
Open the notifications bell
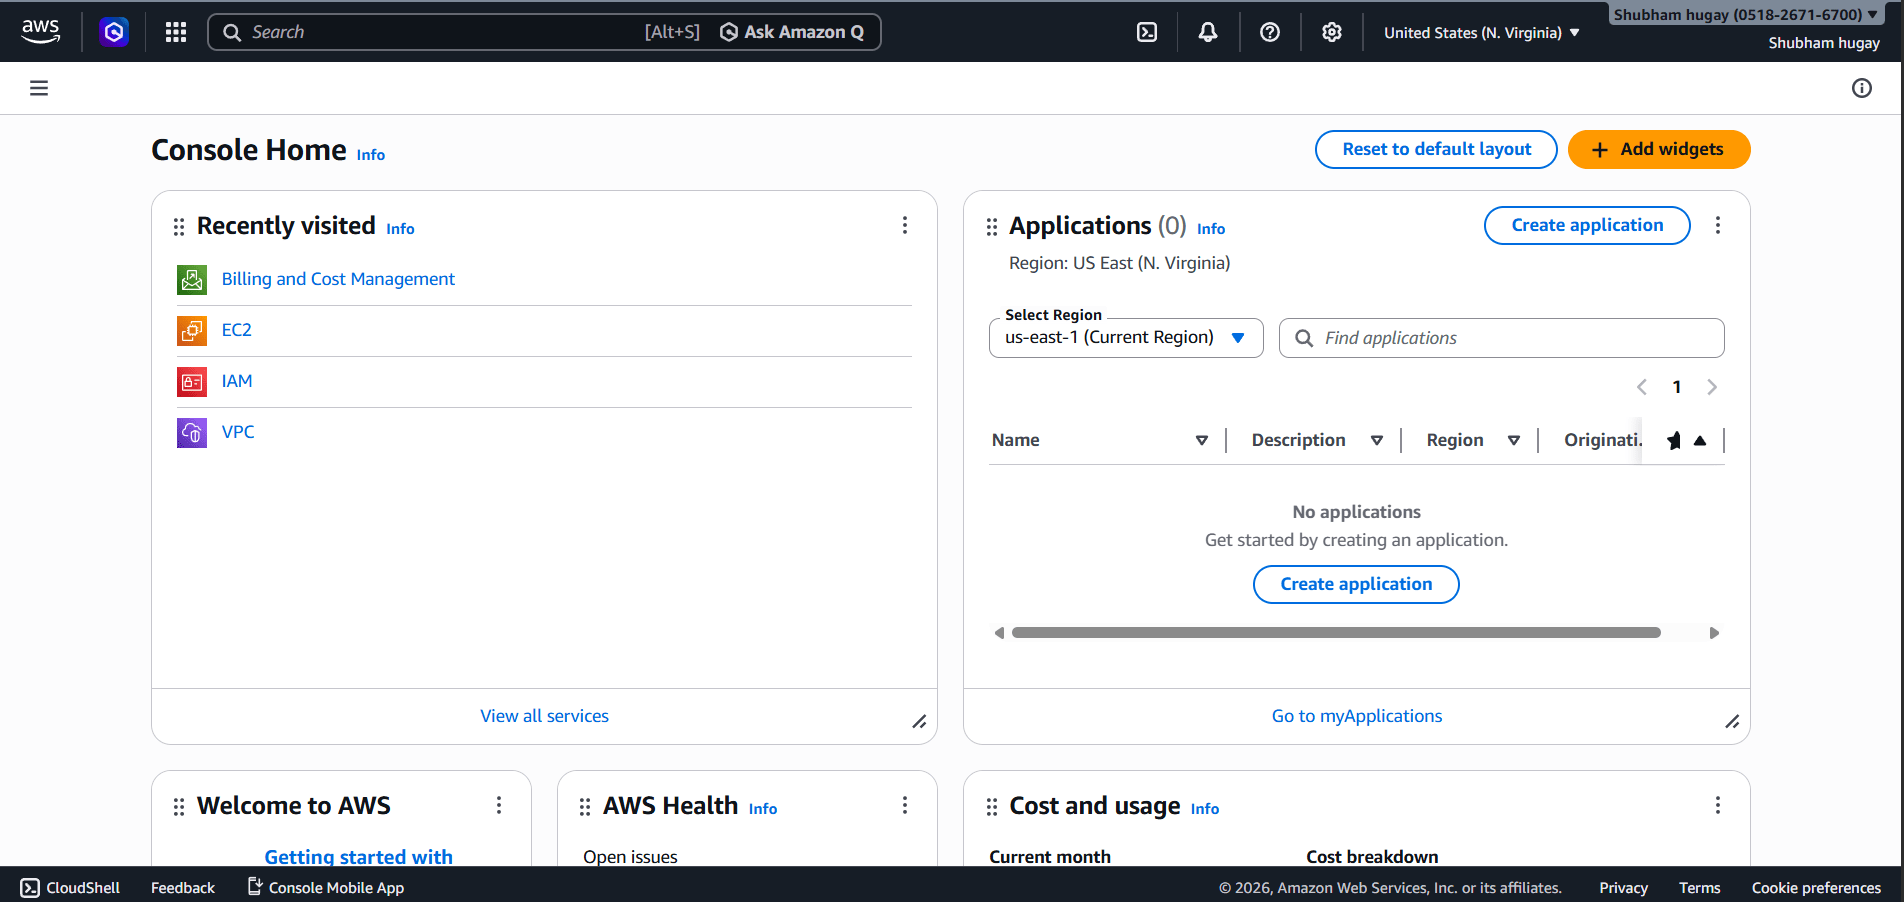pyautogui.click(x=1208, y=32)
